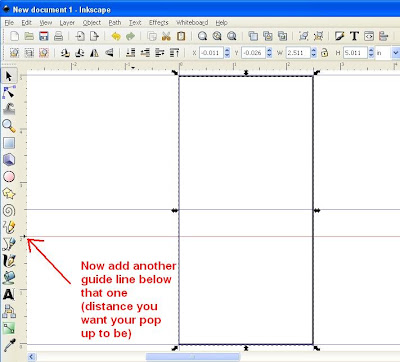Select the Star polygon tool

click(x=9, y=193)
